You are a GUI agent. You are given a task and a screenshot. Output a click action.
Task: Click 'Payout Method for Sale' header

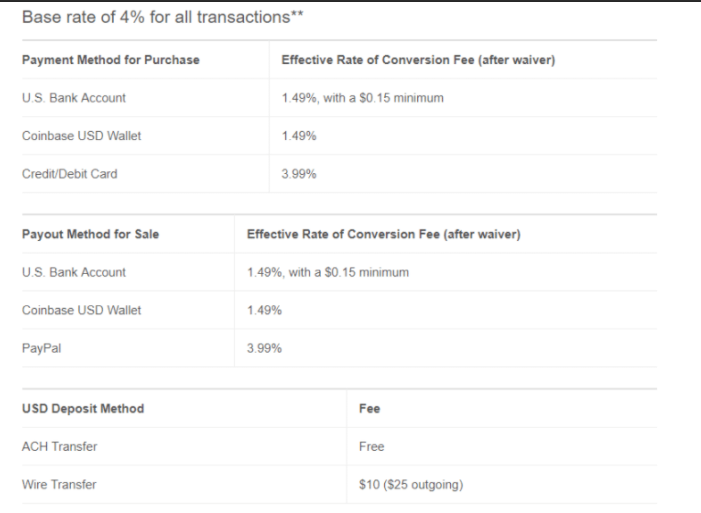pyautogui.click(x=90, y=234)
